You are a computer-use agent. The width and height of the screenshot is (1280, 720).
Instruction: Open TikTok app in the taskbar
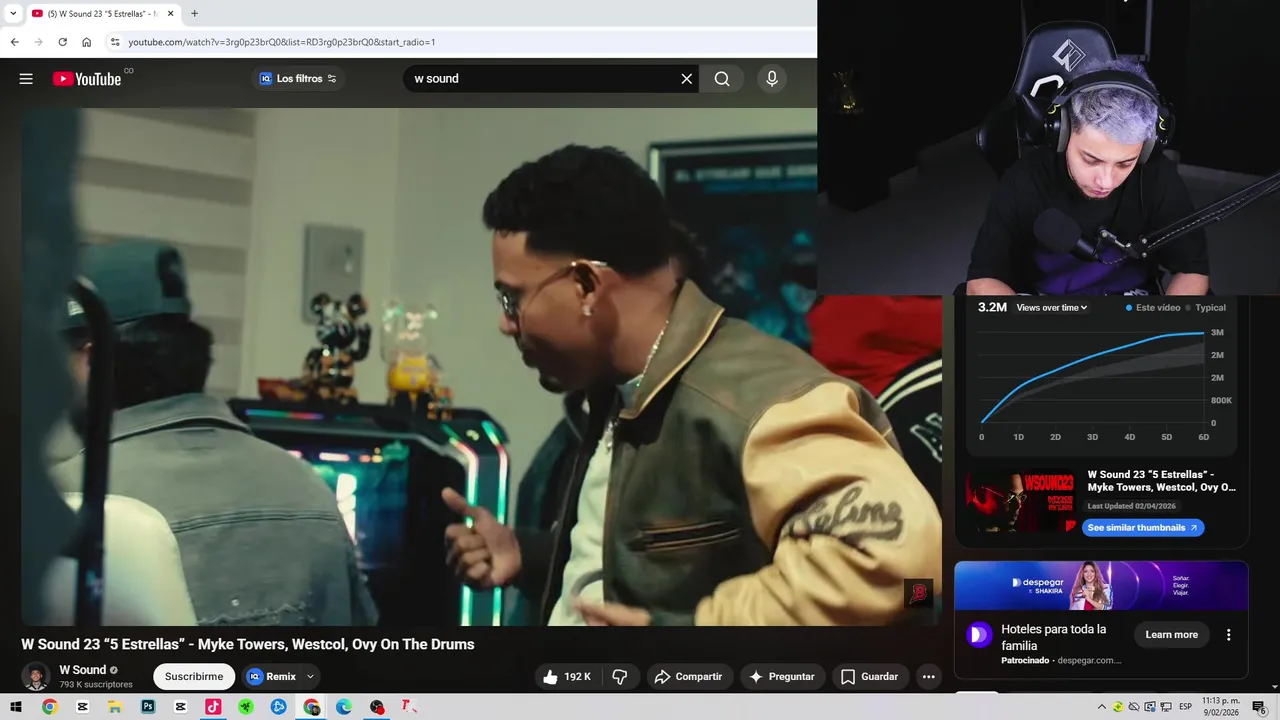213,707
